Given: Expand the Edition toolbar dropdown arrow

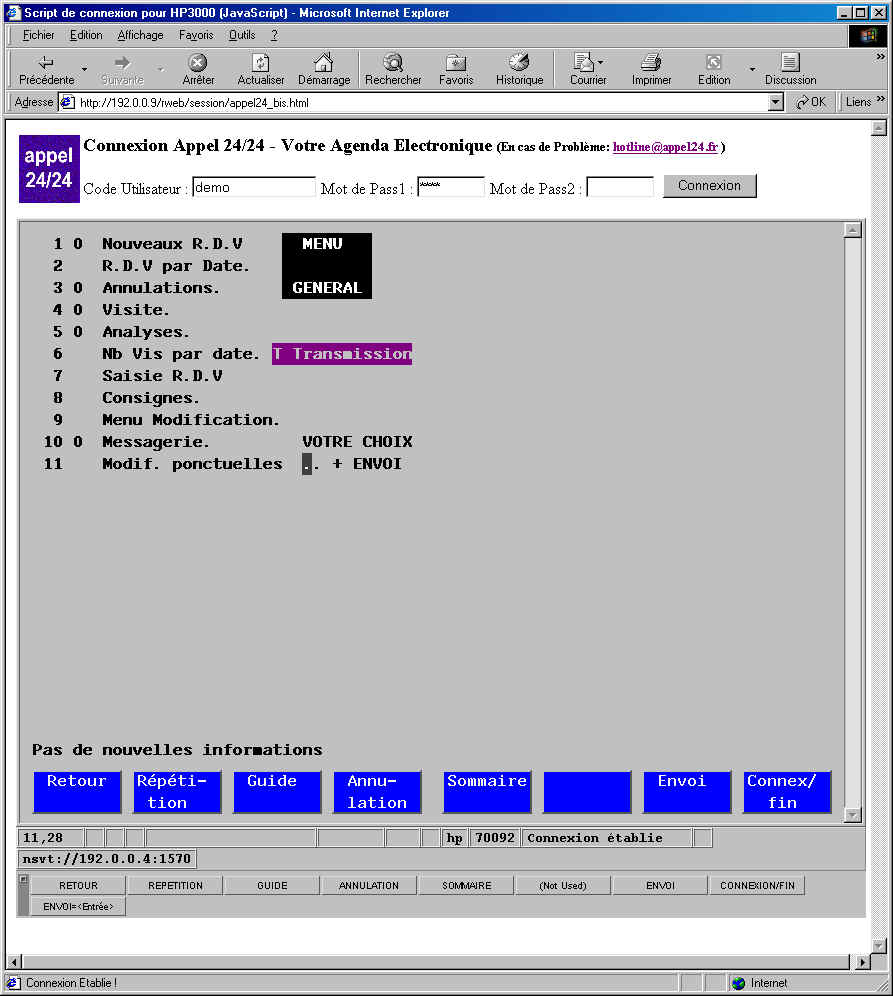Looking at the screenshot, I should tap(753, 69).
